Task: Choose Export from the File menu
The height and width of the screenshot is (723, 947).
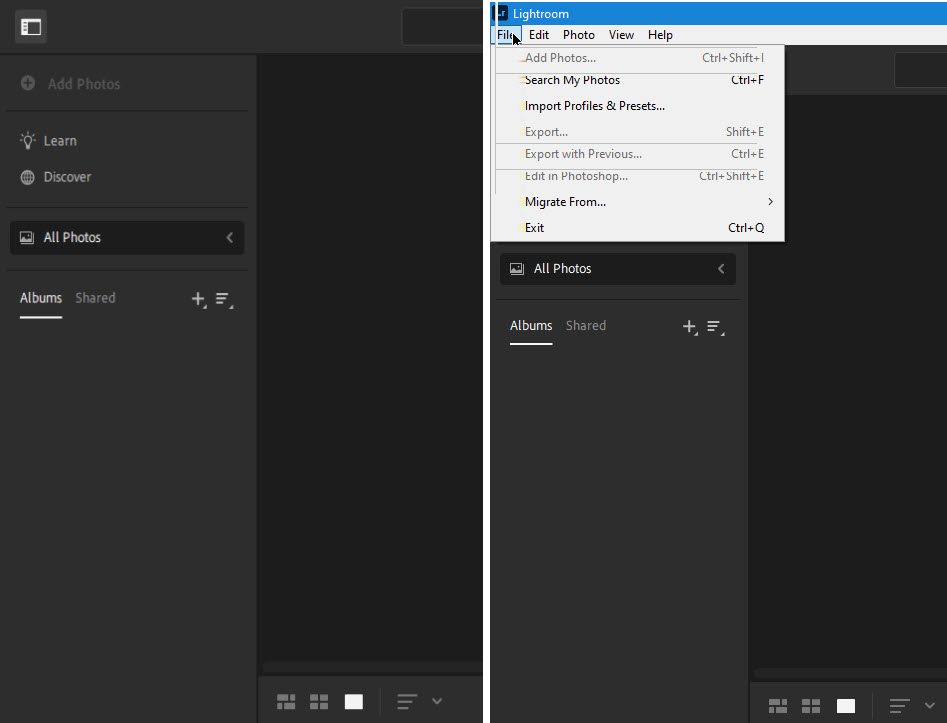Action: pyautogui.click(x=546, y=131)
